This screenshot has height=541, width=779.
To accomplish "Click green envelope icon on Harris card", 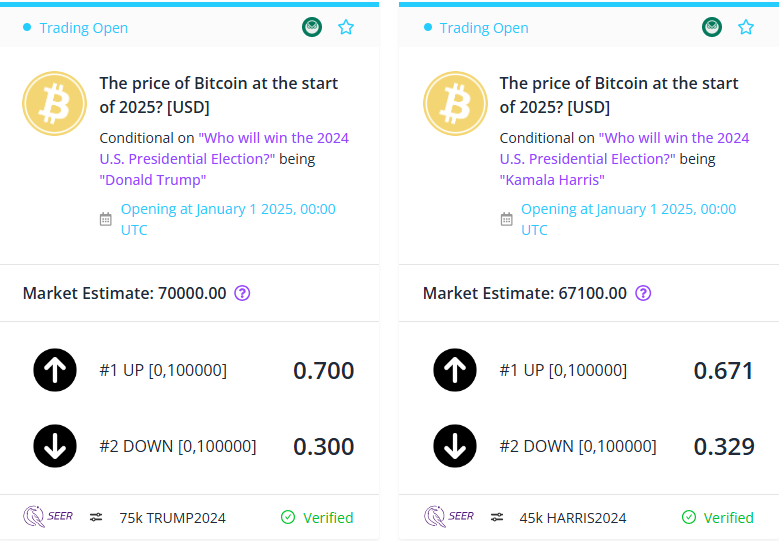I will click(712, 27).
